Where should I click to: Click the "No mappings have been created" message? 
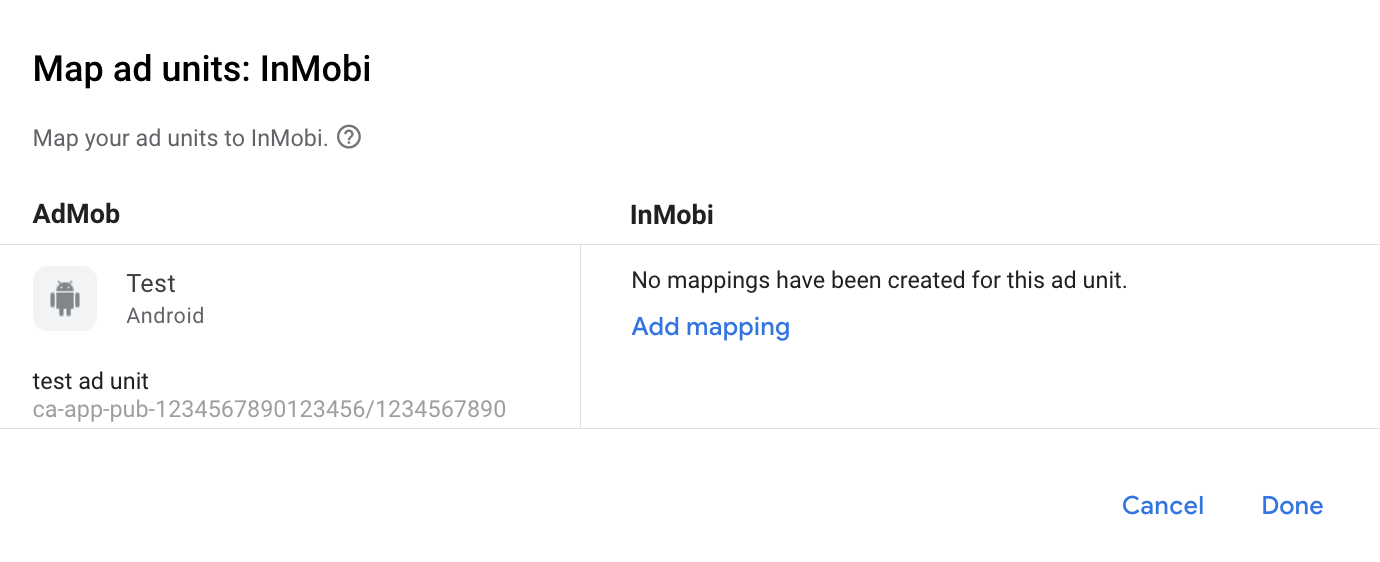click(x=879, y=281)
